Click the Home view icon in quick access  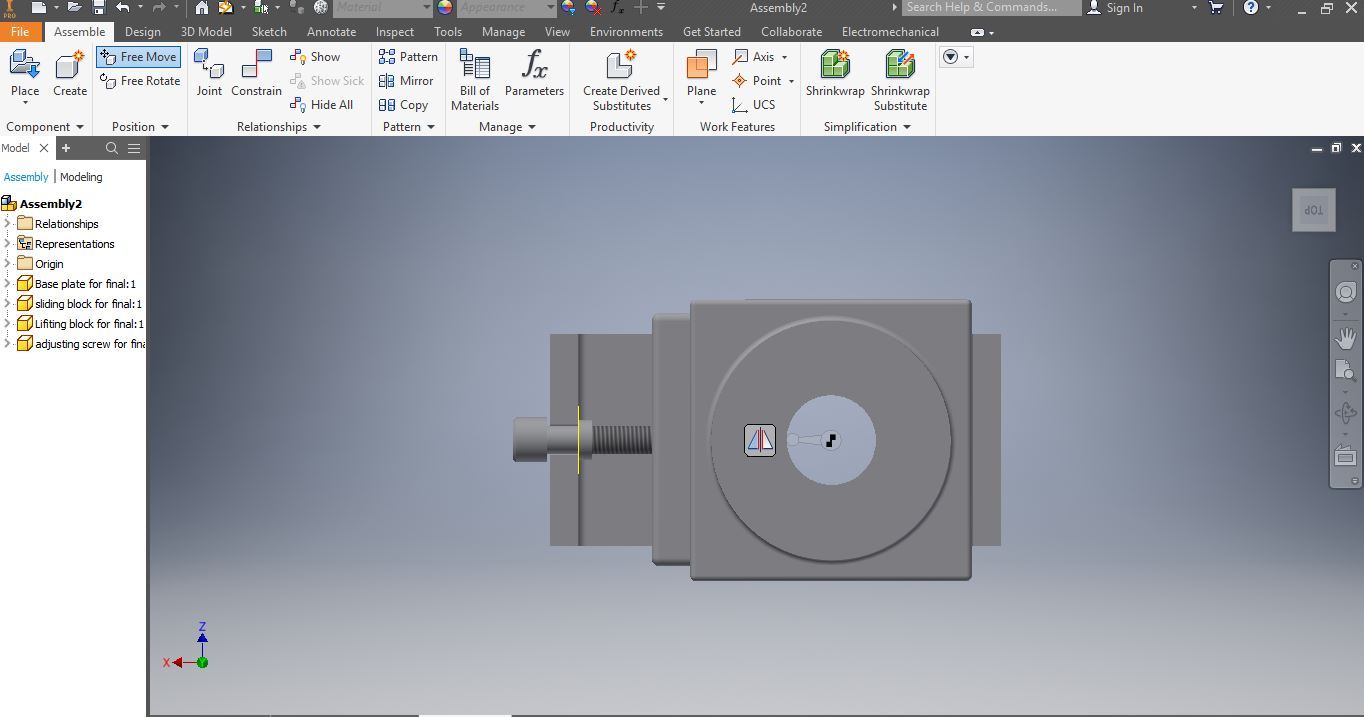point(202,8)
